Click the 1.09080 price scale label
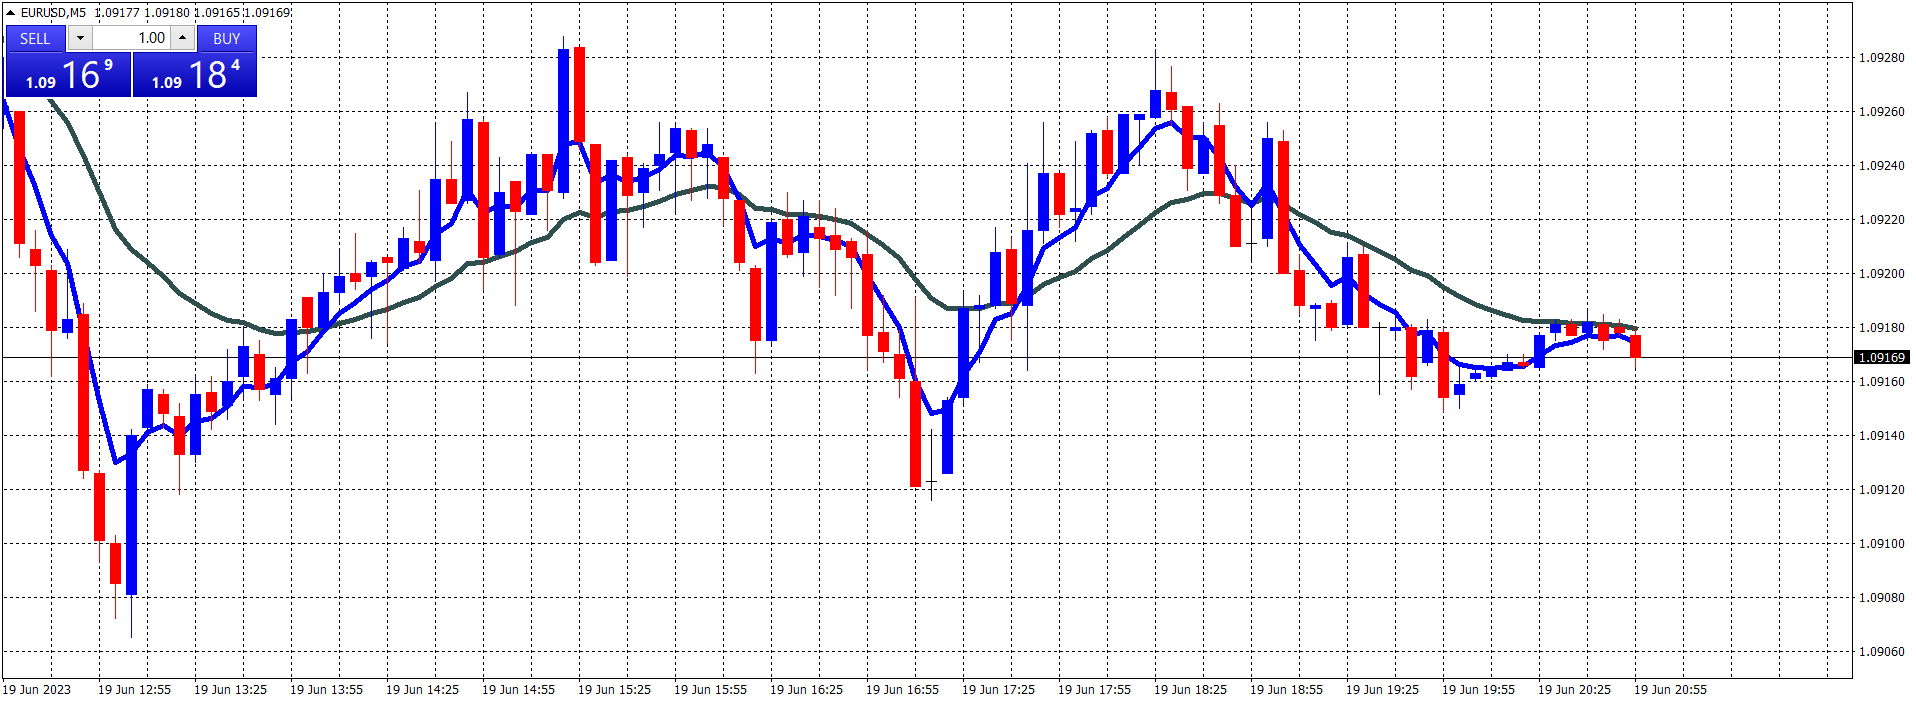Viewport: 1916px width, 702px height. [1881, 598]
